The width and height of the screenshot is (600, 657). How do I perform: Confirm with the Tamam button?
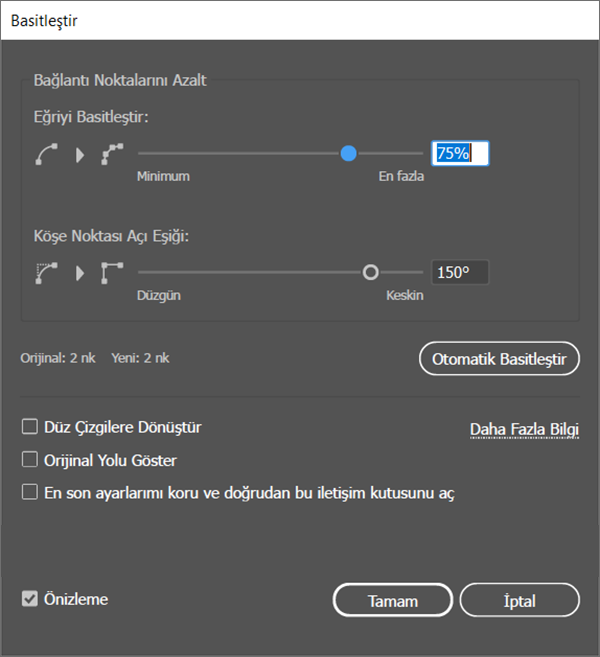[392, 601]
